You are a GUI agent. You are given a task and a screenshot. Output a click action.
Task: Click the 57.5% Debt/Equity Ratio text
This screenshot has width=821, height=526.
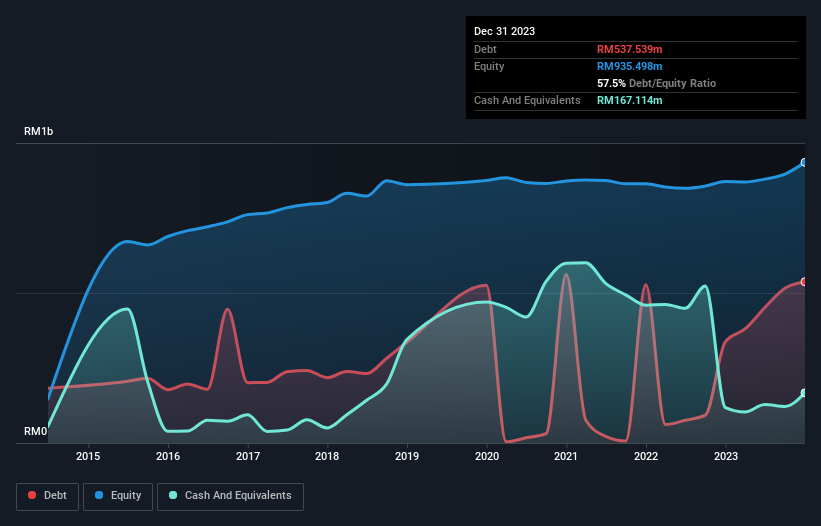[x=656, y=83]
